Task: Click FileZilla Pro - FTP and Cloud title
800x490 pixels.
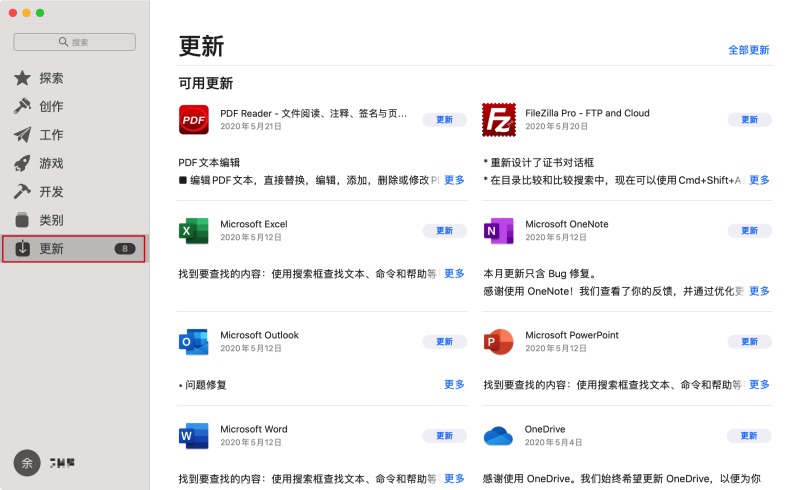Action: (587, 113)
